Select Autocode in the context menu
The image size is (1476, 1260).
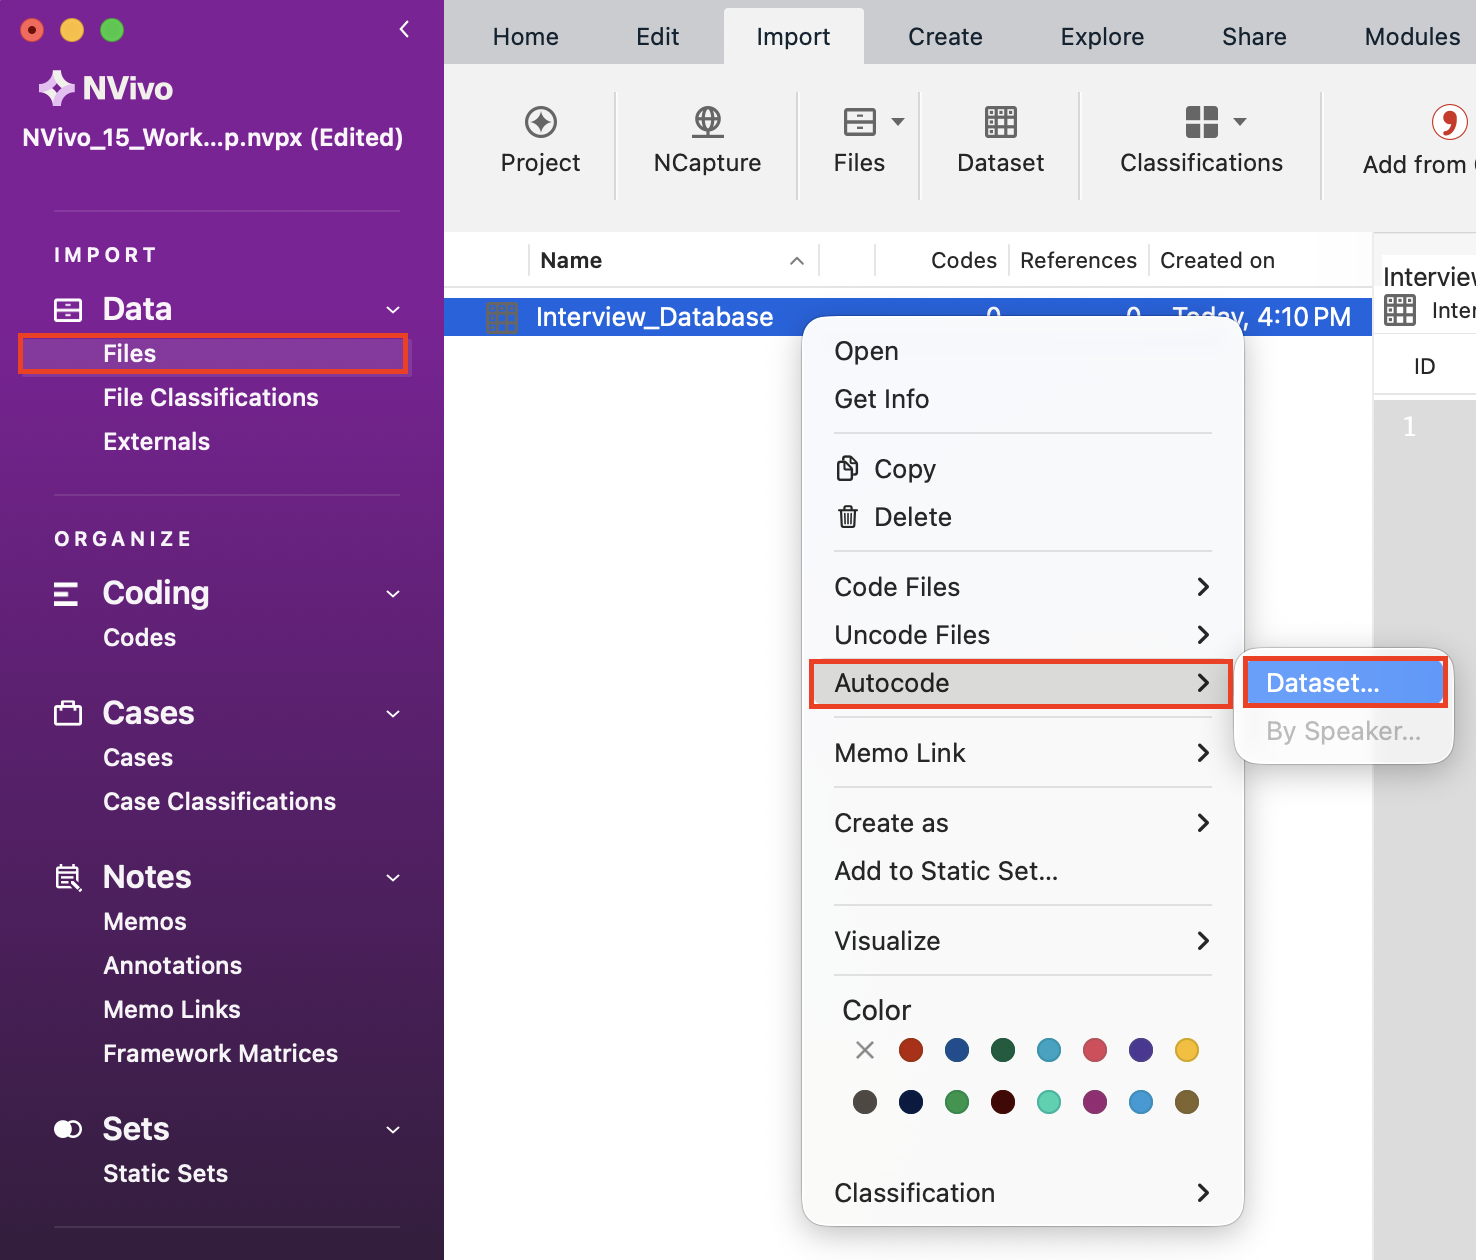pos(1021,684)
